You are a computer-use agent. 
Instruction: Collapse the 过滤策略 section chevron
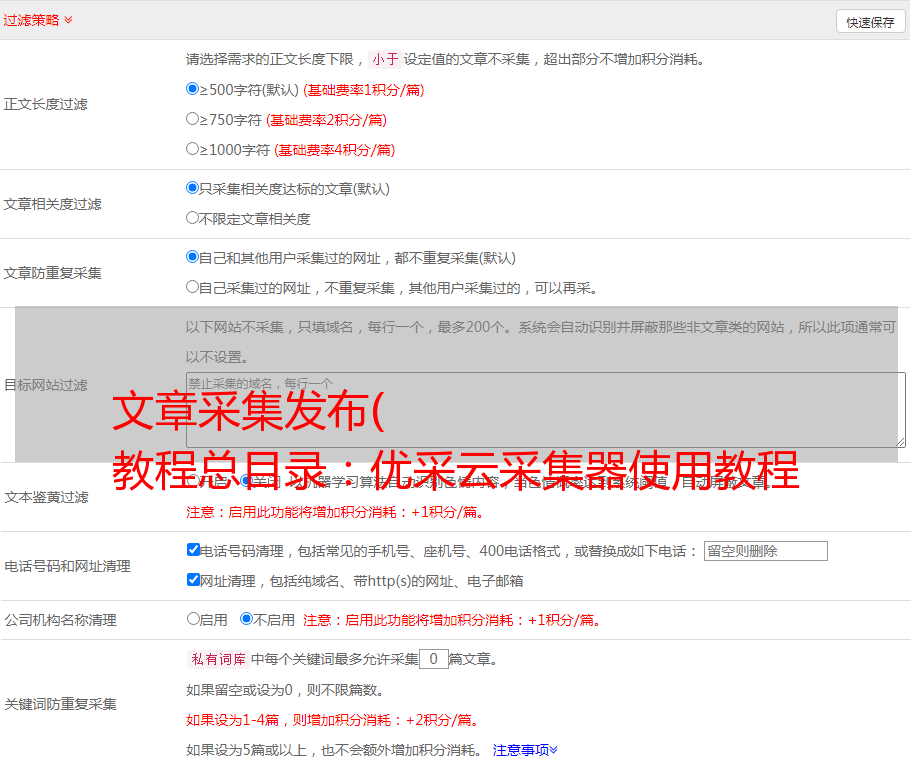click(68, 20)
